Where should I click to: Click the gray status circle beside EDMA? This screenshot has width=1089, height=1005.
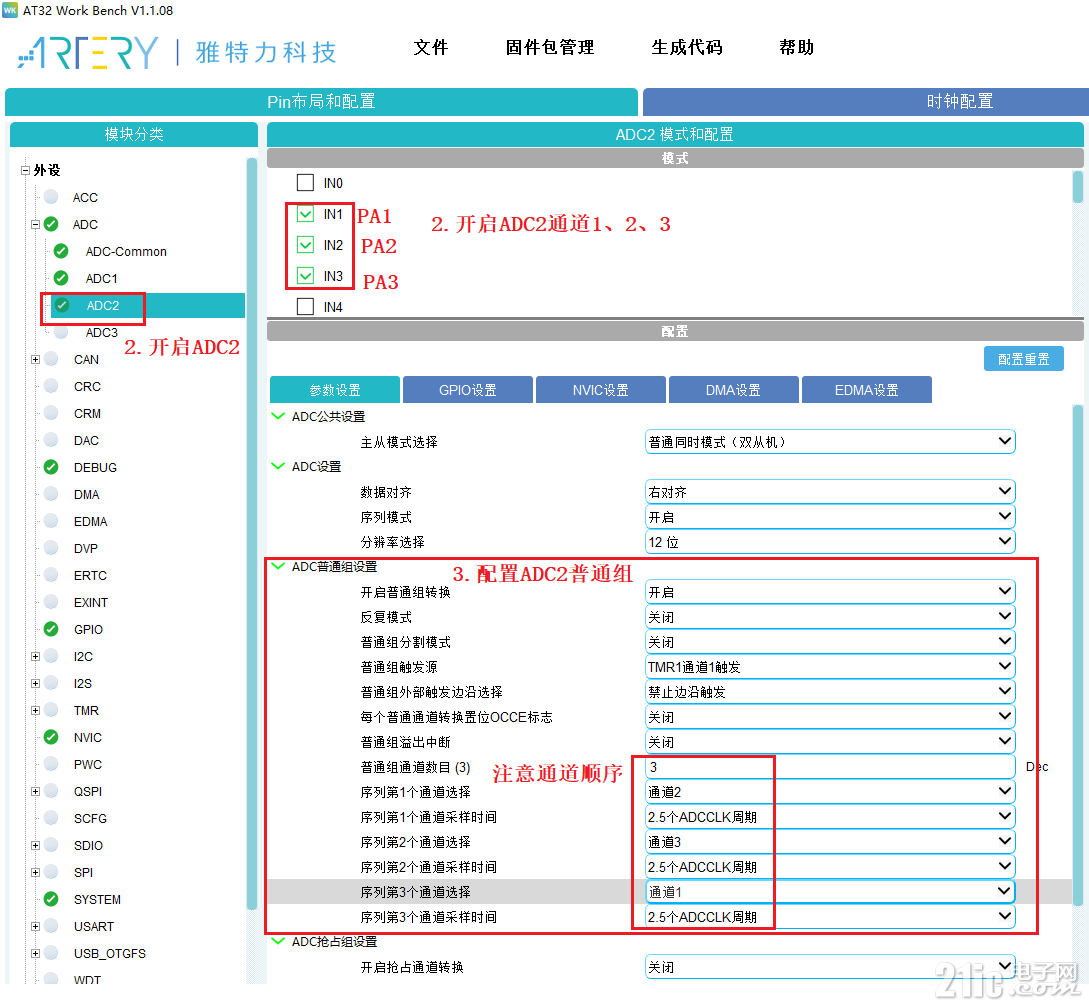pos(51,521)
